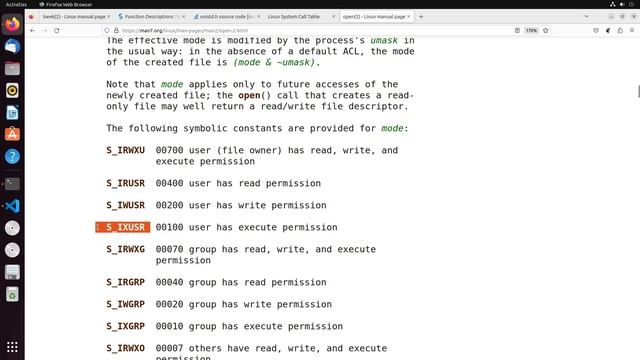Click the S_IRWXG constant
This screenshot has height=360, width=640.
(126, 249)
